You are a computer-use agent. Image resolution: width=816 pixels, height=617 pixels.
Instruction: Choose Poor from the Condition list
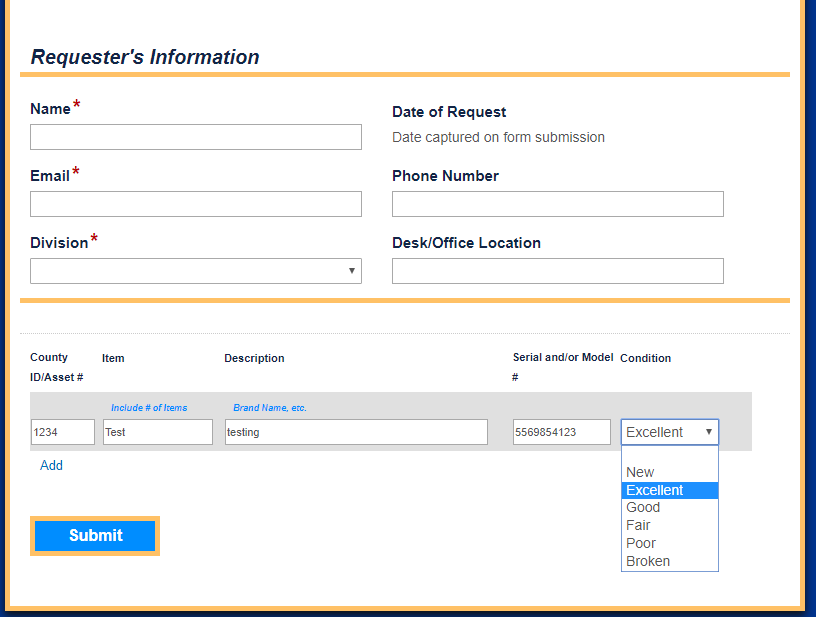[641, 543]
